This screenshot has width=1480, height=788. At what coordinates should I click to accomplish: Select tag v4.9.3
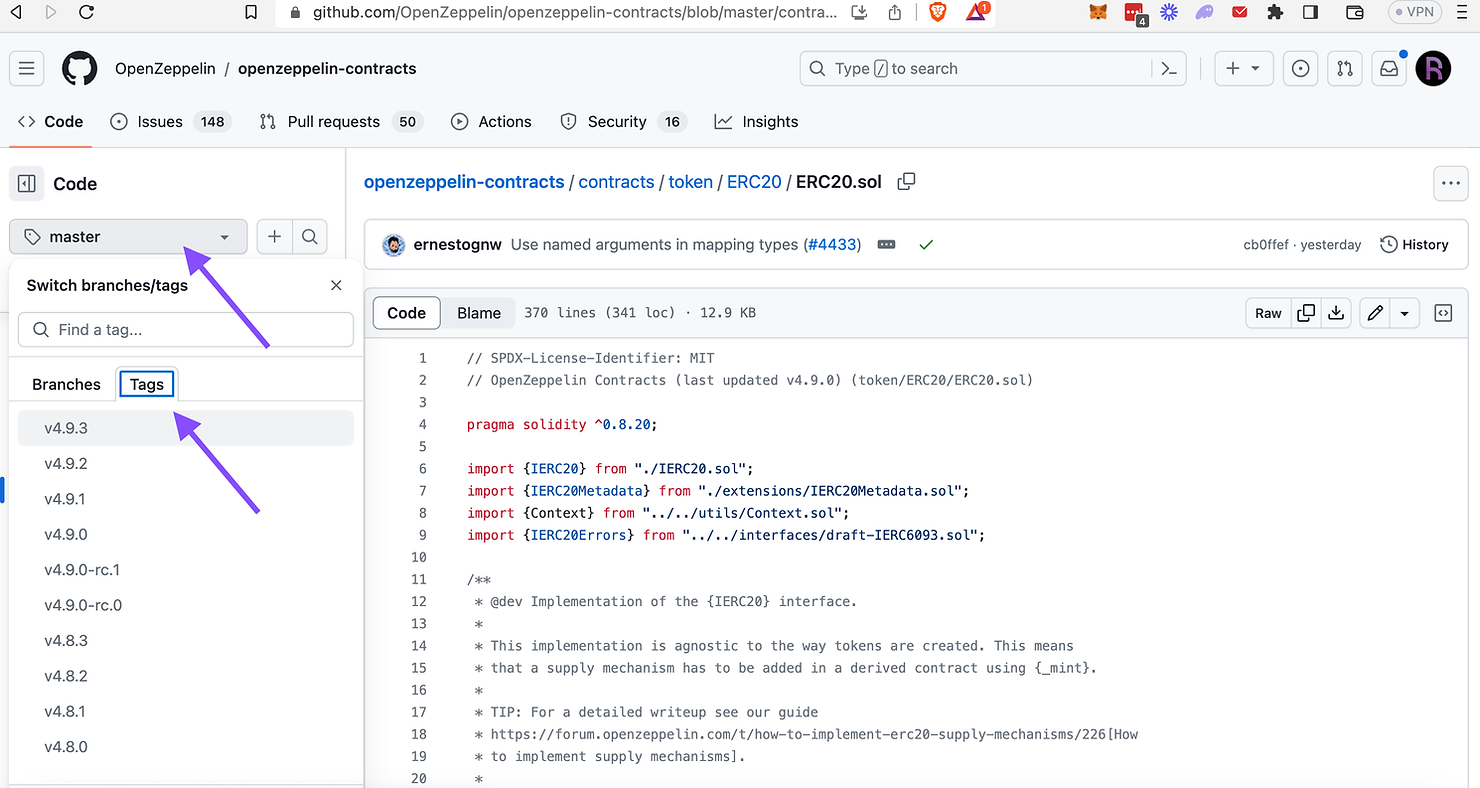186,428
